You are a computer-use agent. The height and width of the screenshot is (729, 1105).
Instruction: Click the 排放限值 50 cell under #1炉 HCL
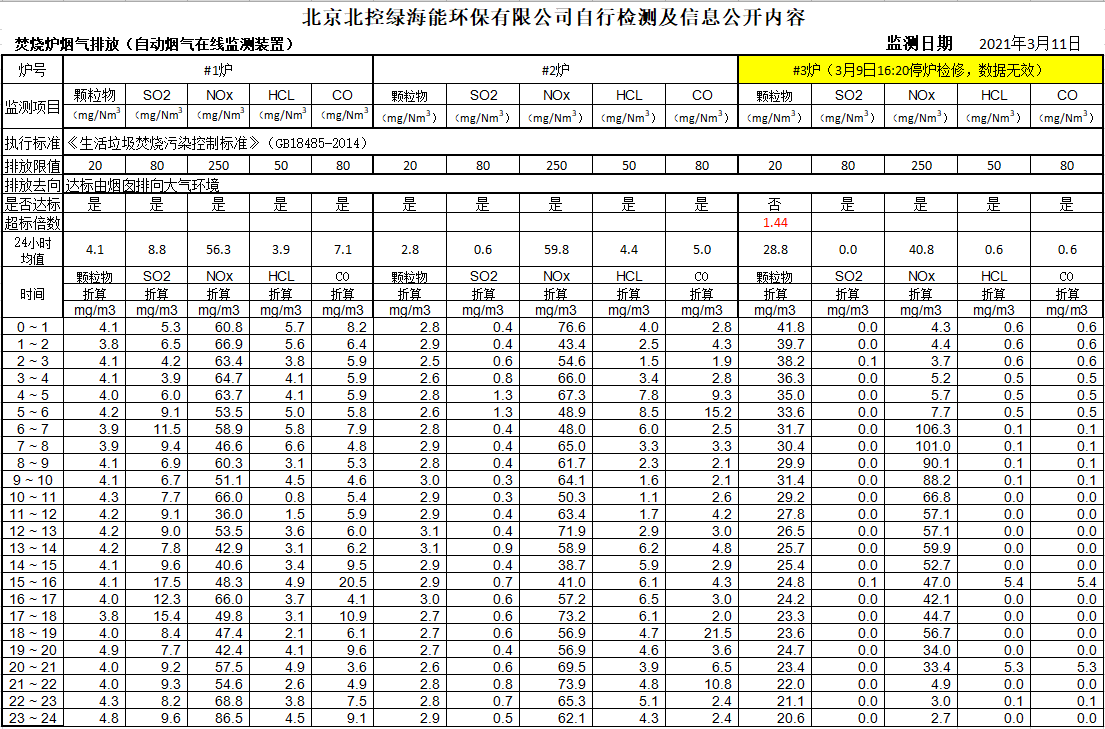tap(280, 166)
